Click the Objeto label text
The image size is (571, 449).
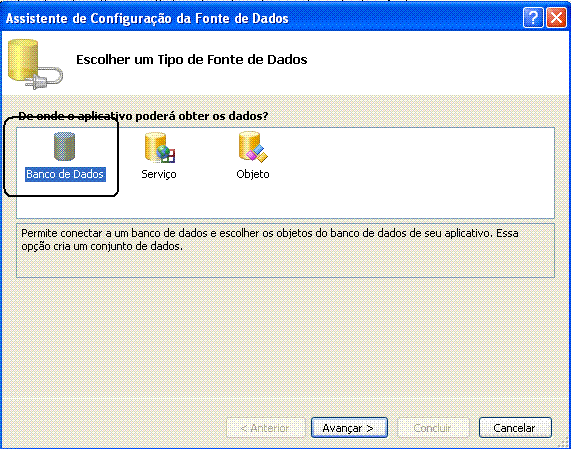coord(253,174)
